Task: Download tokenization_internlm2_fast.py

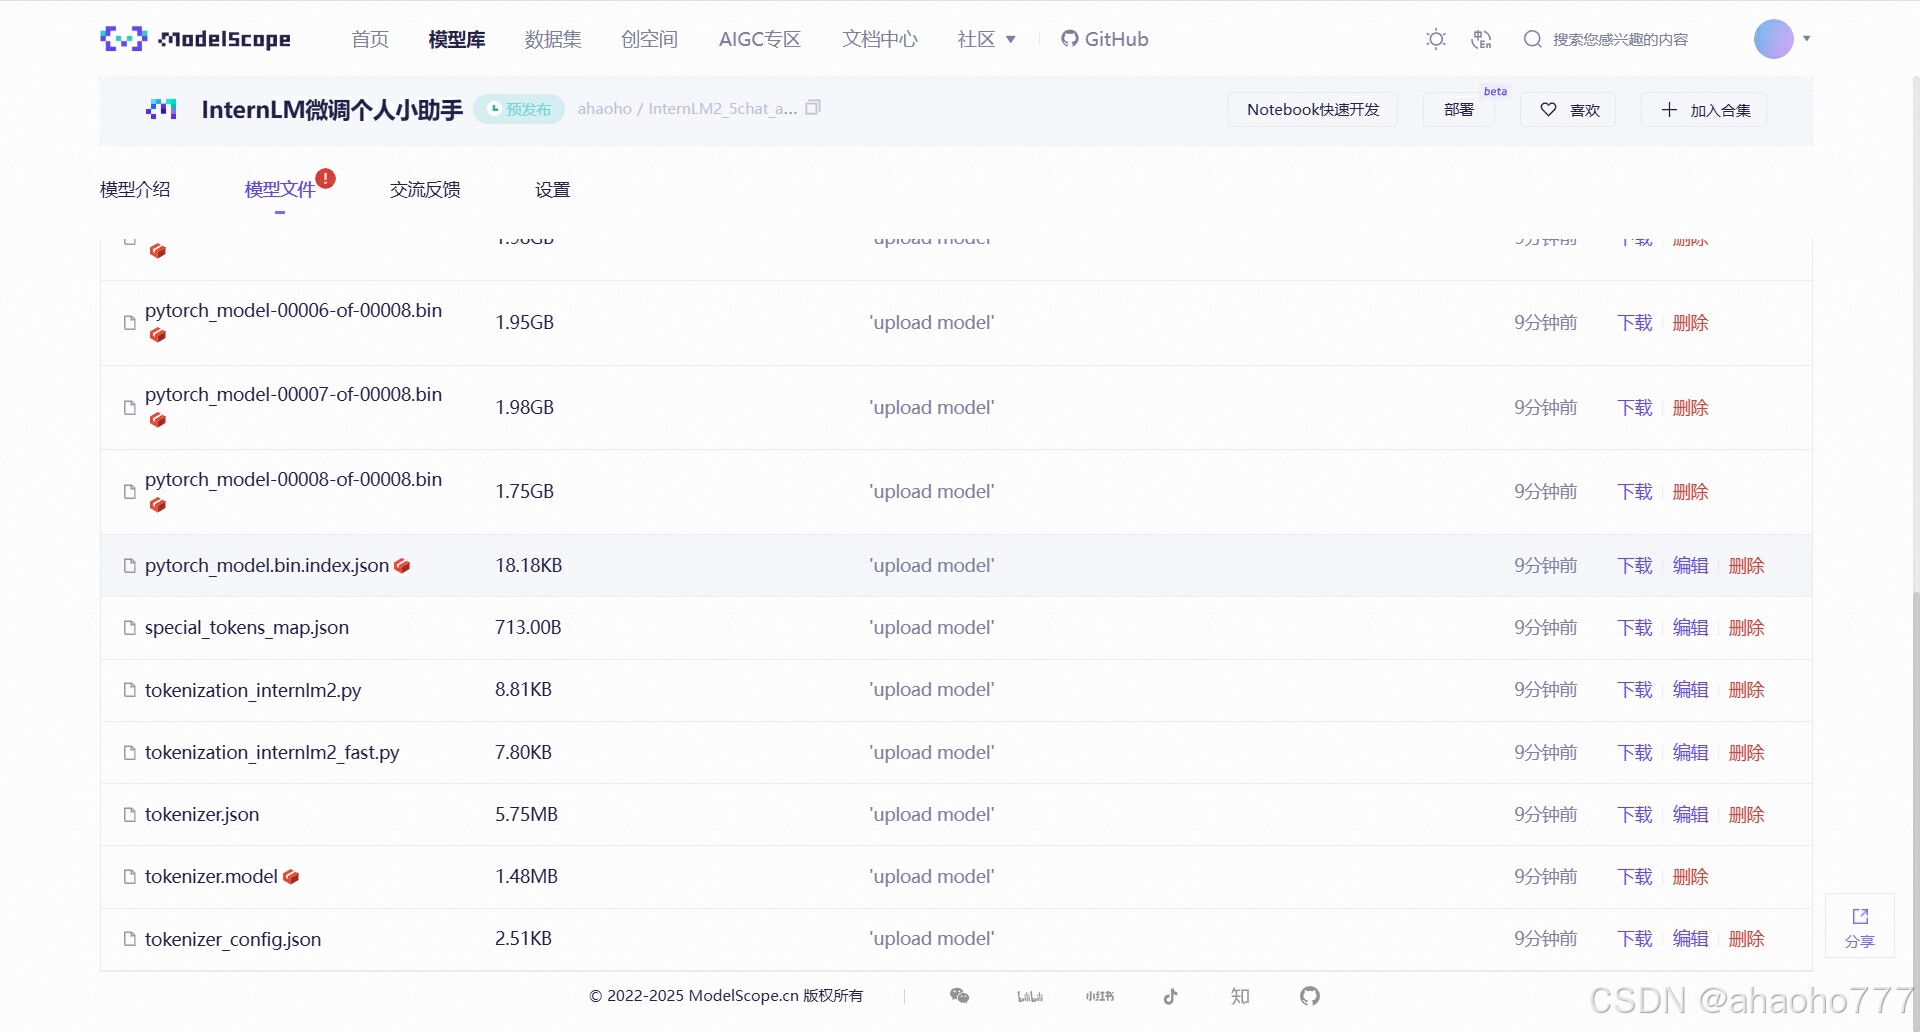Action: pos(1635,752)
